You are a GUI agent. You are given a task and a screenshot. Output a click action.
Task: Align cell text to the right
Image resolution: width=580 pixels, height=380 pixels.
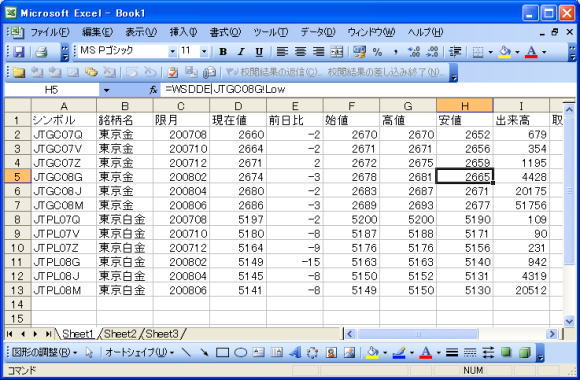[x=318, y=52]
